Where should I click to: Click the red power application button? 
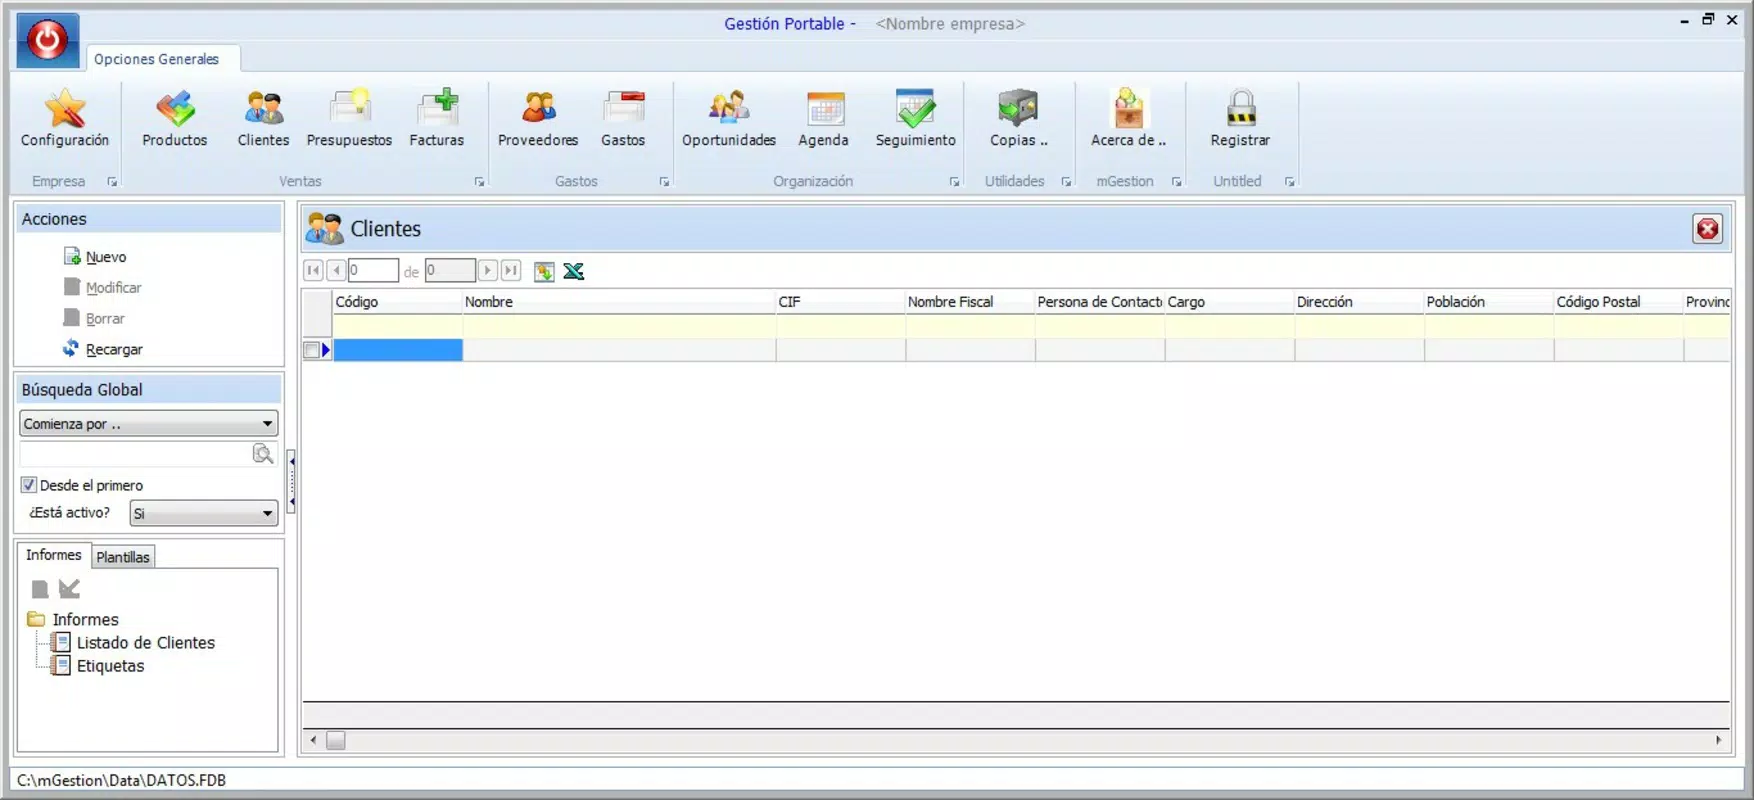point(47,40)
